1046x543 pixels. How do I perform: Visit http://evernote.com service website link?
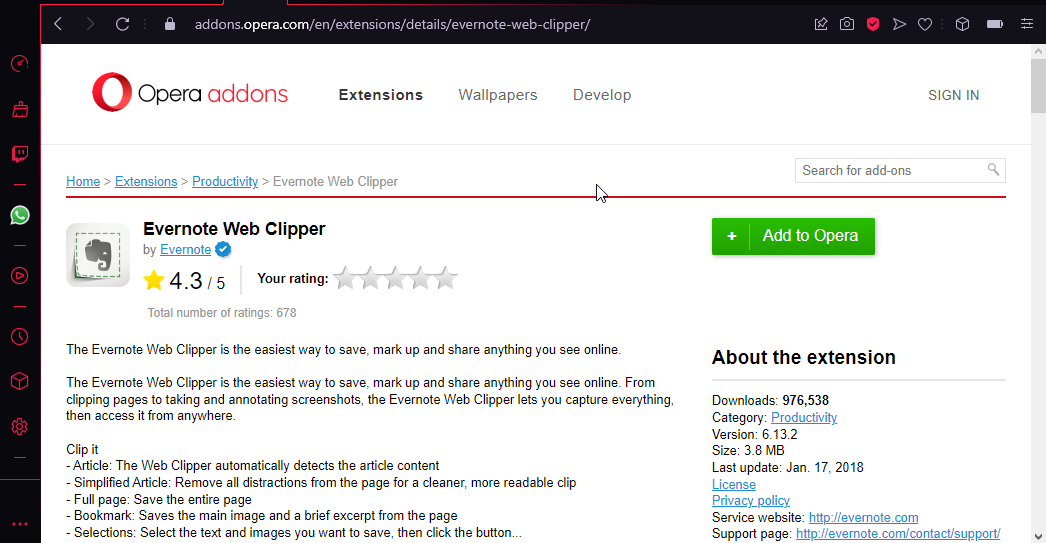point(863,518)
